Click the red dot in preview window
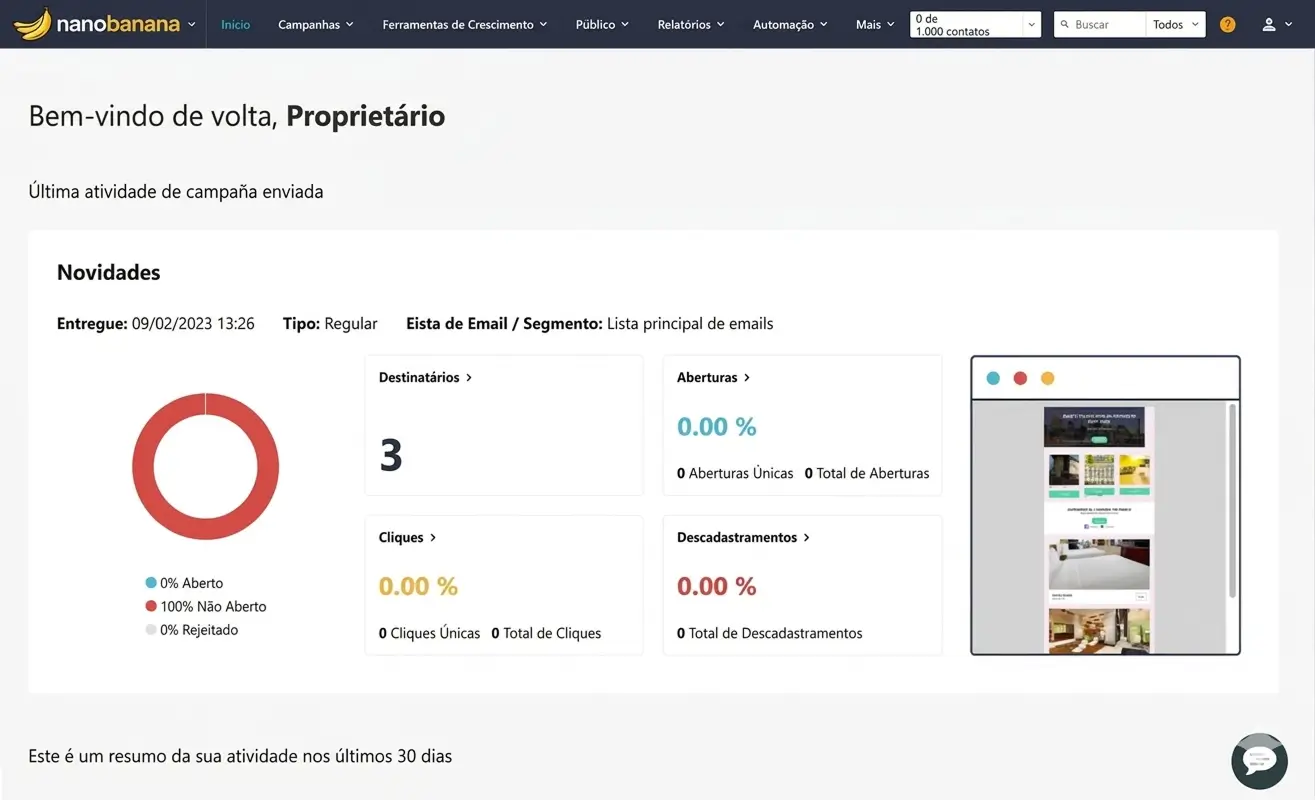1315x800 pixels. pos(1020,378)
